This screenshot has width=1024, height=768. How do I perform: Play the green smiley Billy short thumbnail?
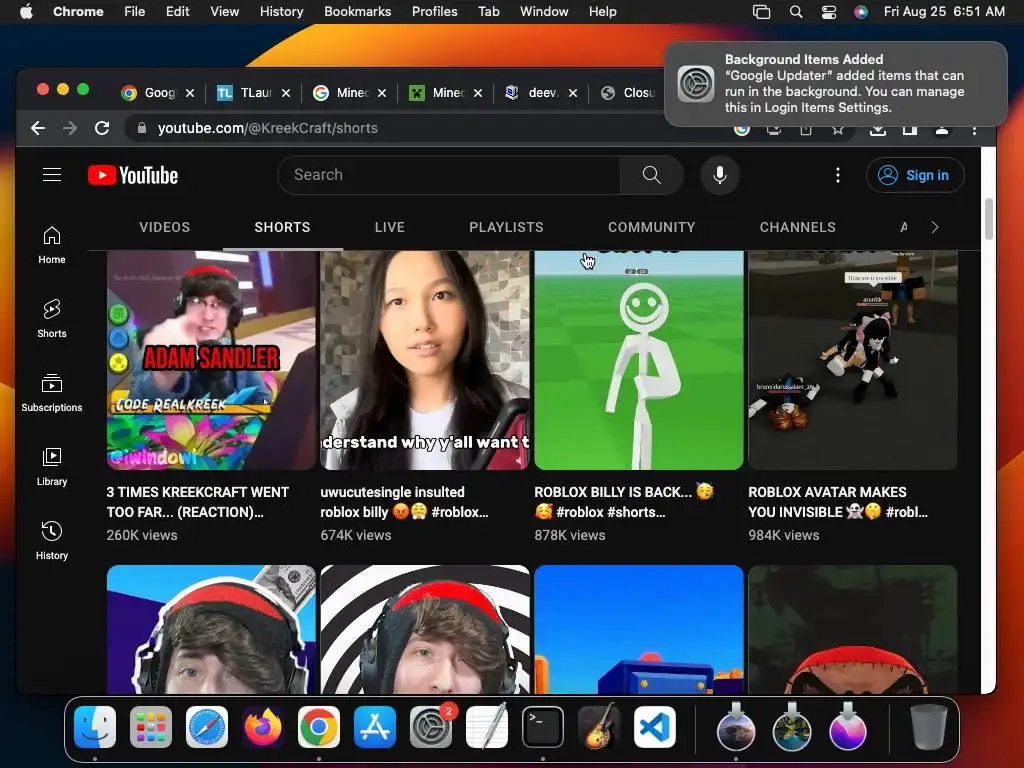[x=639, y=360]
